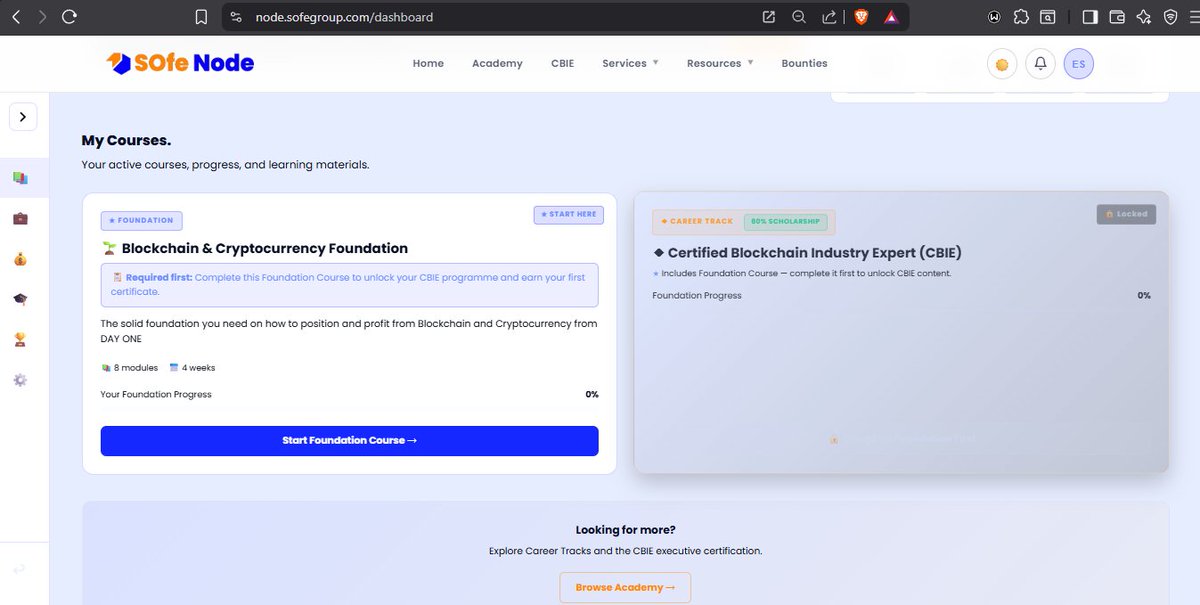Click the zoom magnifier icon in address bar
This screenshot has width=1200, height=605.
tap(799, 17)
